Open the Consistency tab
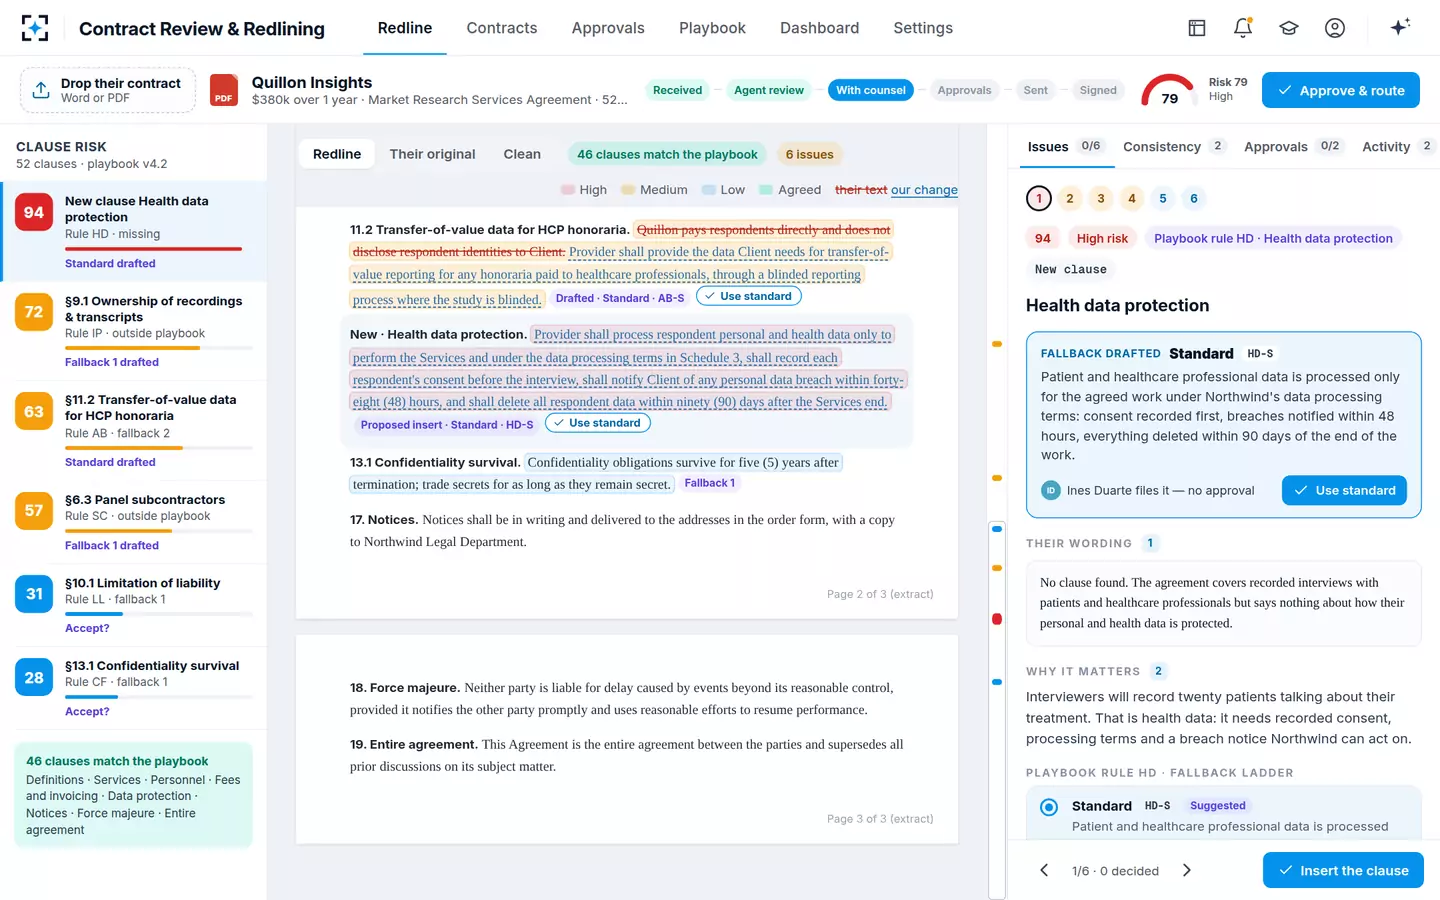This screenshot has width=1440, height=900. pos(1173,146)
